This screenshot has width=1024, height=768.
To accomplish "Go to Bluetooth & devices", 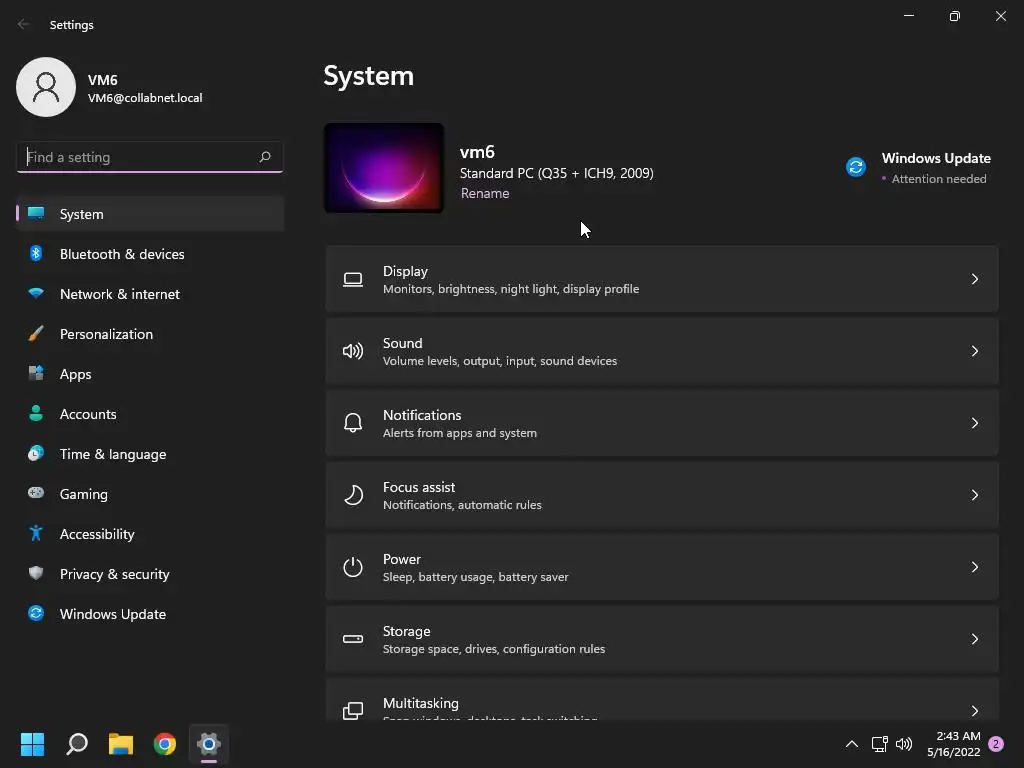I will tap(122, 254).
